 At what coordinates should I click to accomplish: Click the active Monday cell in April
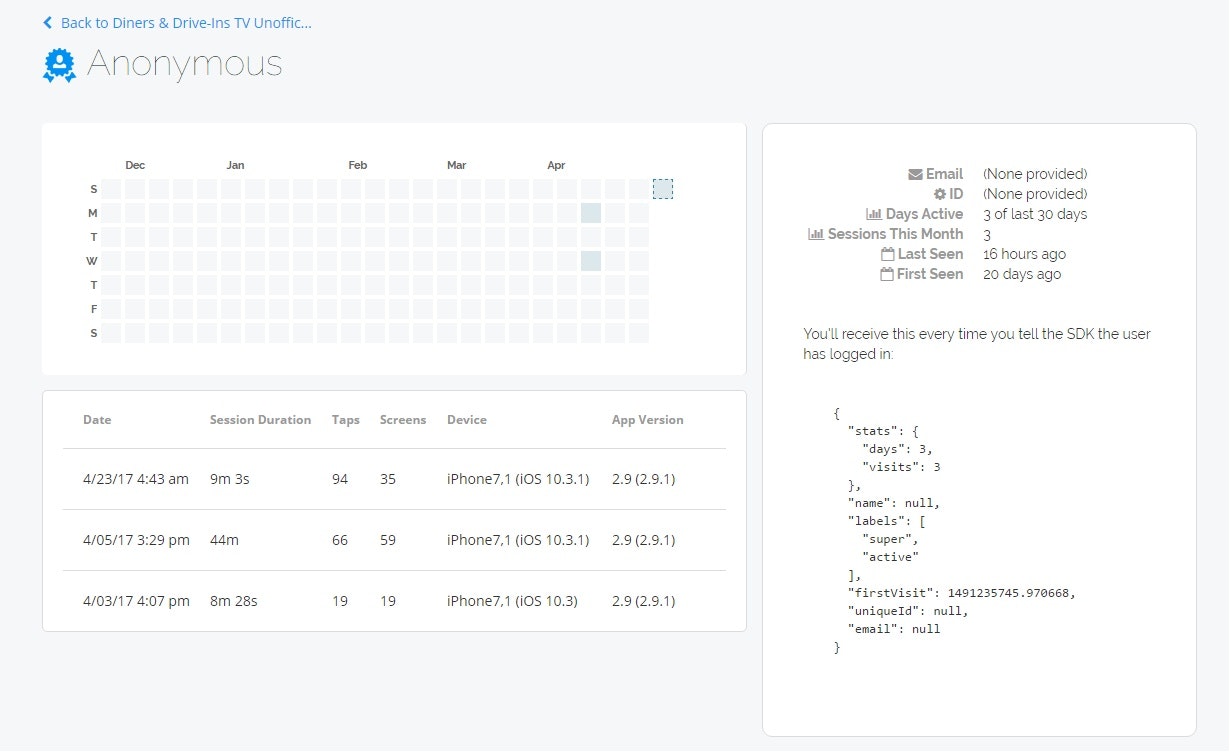coord(591,213)
